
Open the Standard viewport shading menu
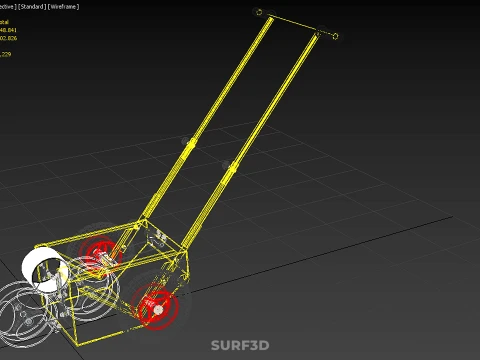(x=32, y=7)
